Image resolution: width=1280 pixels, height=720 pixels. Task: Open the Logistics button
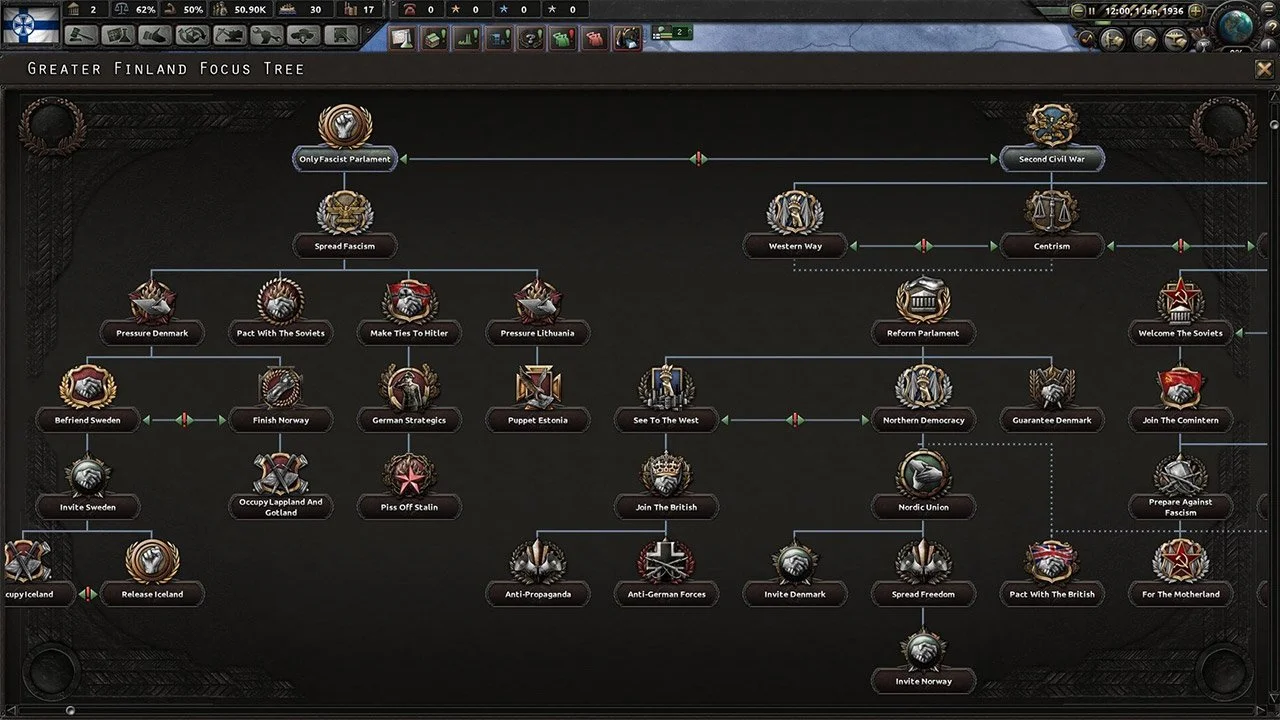pos(342,35)
